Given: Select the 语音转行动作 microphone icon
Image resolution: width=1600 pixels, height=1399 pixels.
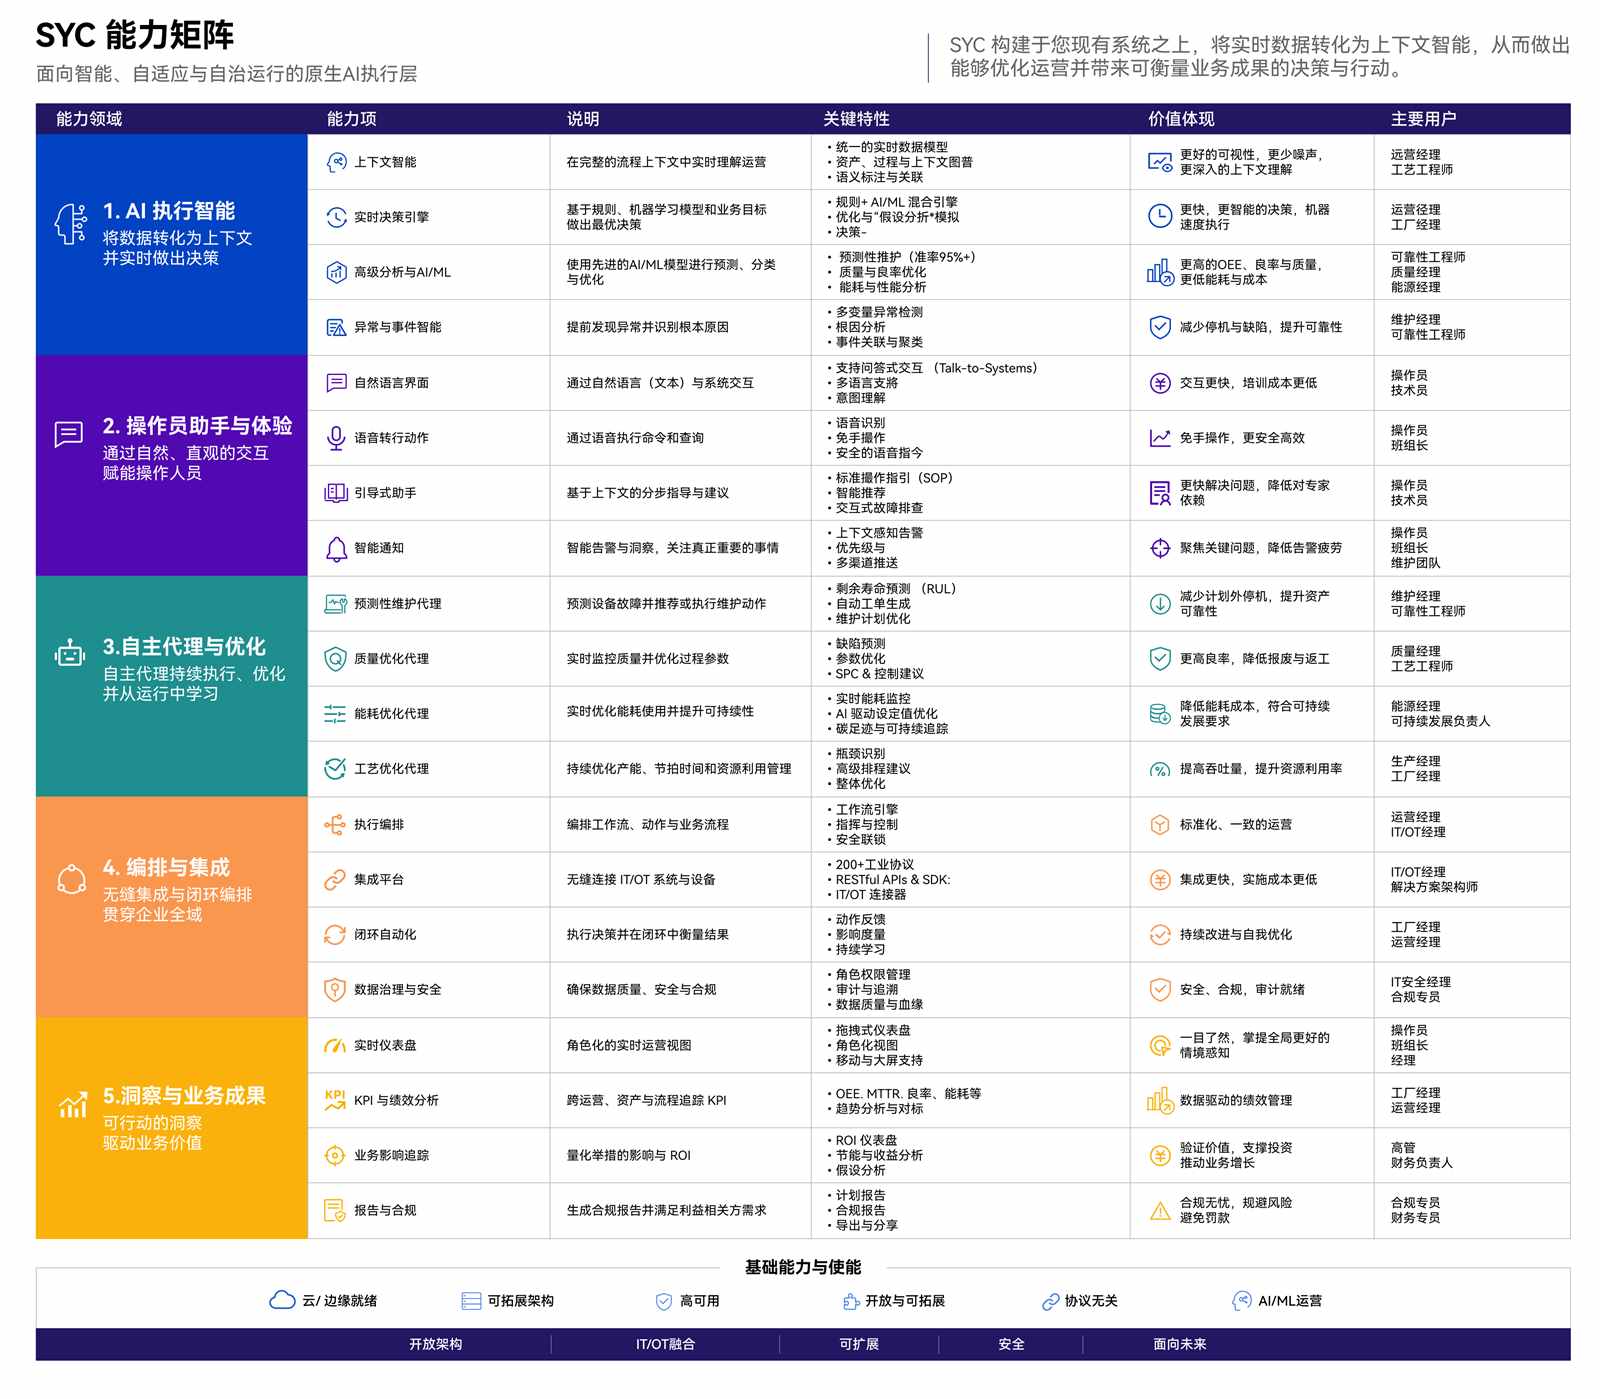Looking at the screenshot, I should (x=336, y=438).
